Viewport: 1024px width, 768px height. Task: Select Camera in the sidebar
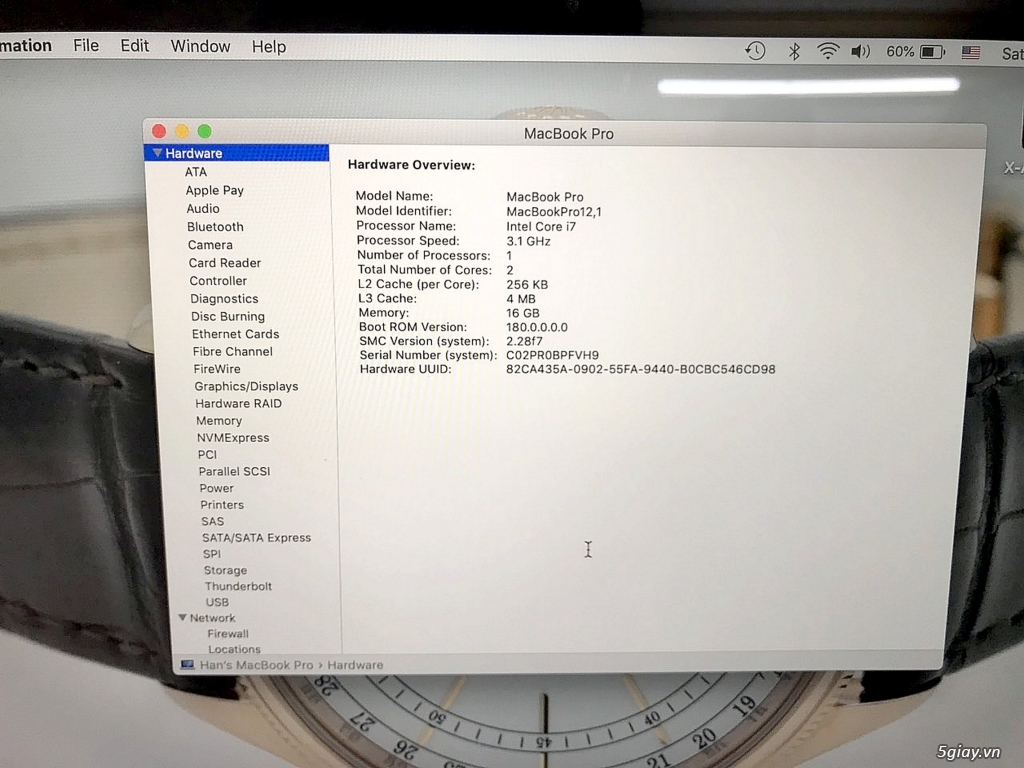click(210, 245)
